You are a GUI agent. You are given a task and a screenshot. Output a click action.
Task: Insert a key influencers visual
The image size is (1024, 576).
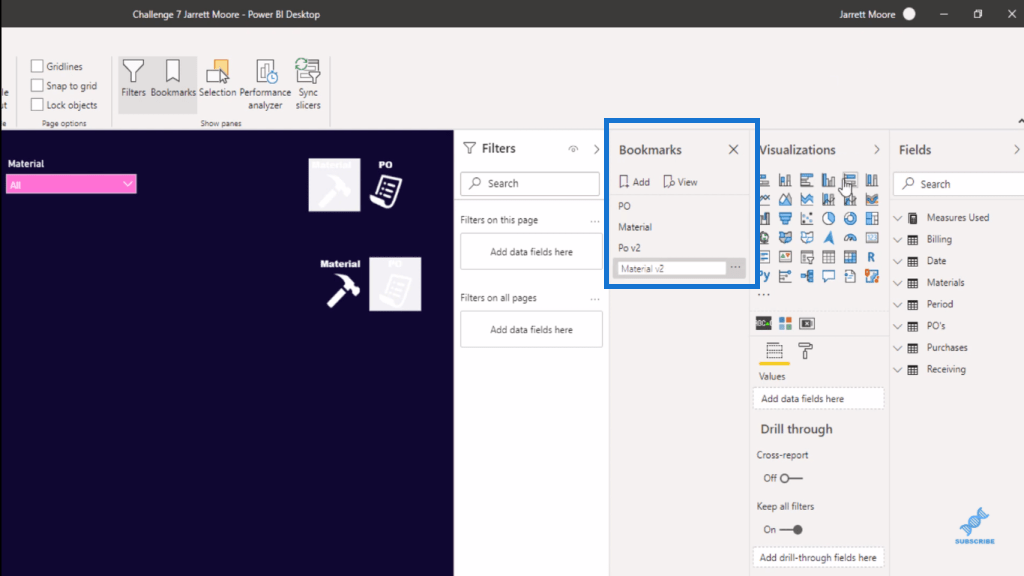[x=785, y=276]
